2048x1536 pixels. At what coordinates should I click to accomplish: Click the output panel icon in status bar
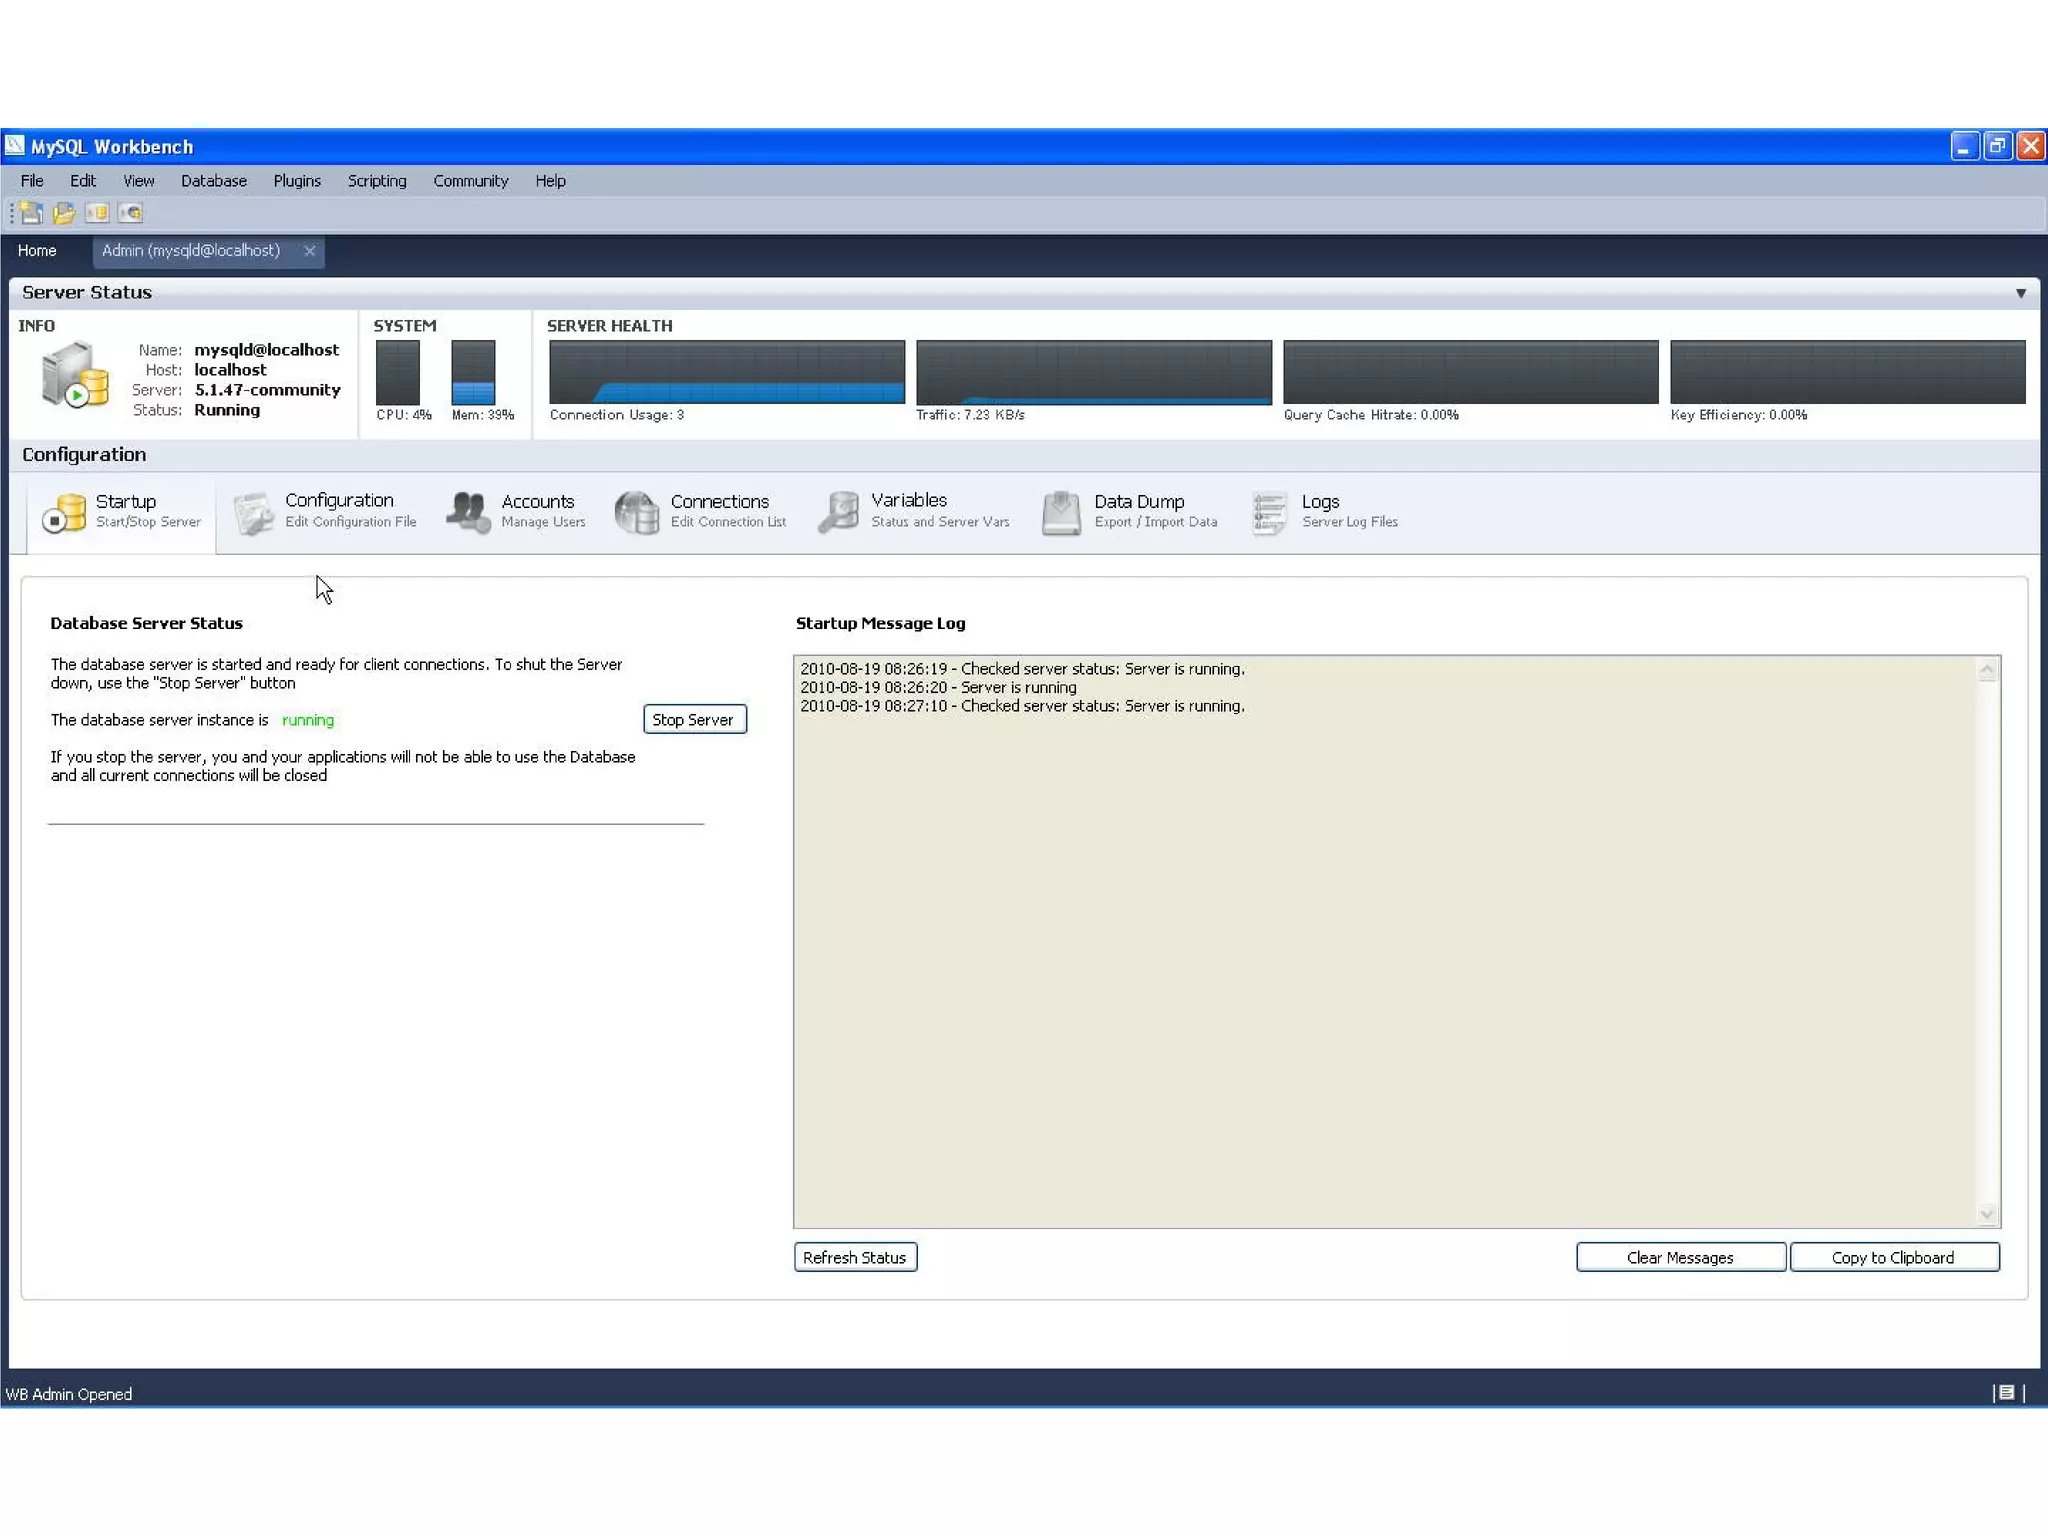pyautogui.click(x=2006, y=1393)
